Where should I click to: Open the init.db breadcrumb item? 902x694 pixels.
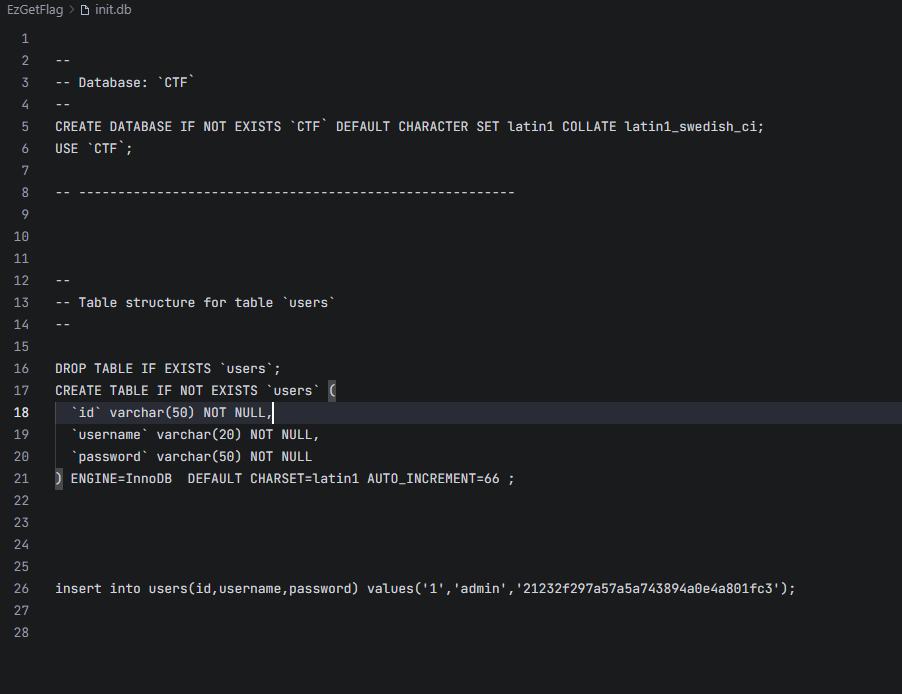[x=113, y=10]
